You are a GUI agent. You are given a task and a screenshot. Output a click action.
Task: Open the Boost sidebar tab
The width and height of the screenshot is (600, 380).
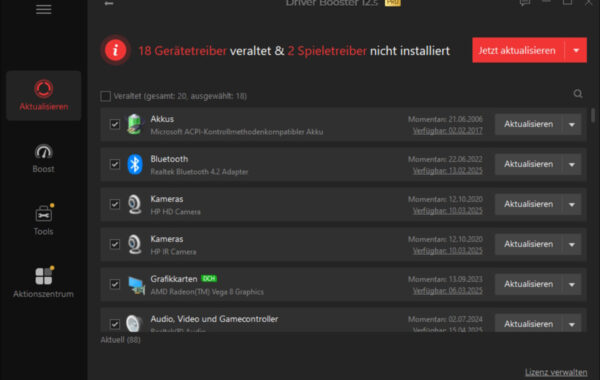44,158
